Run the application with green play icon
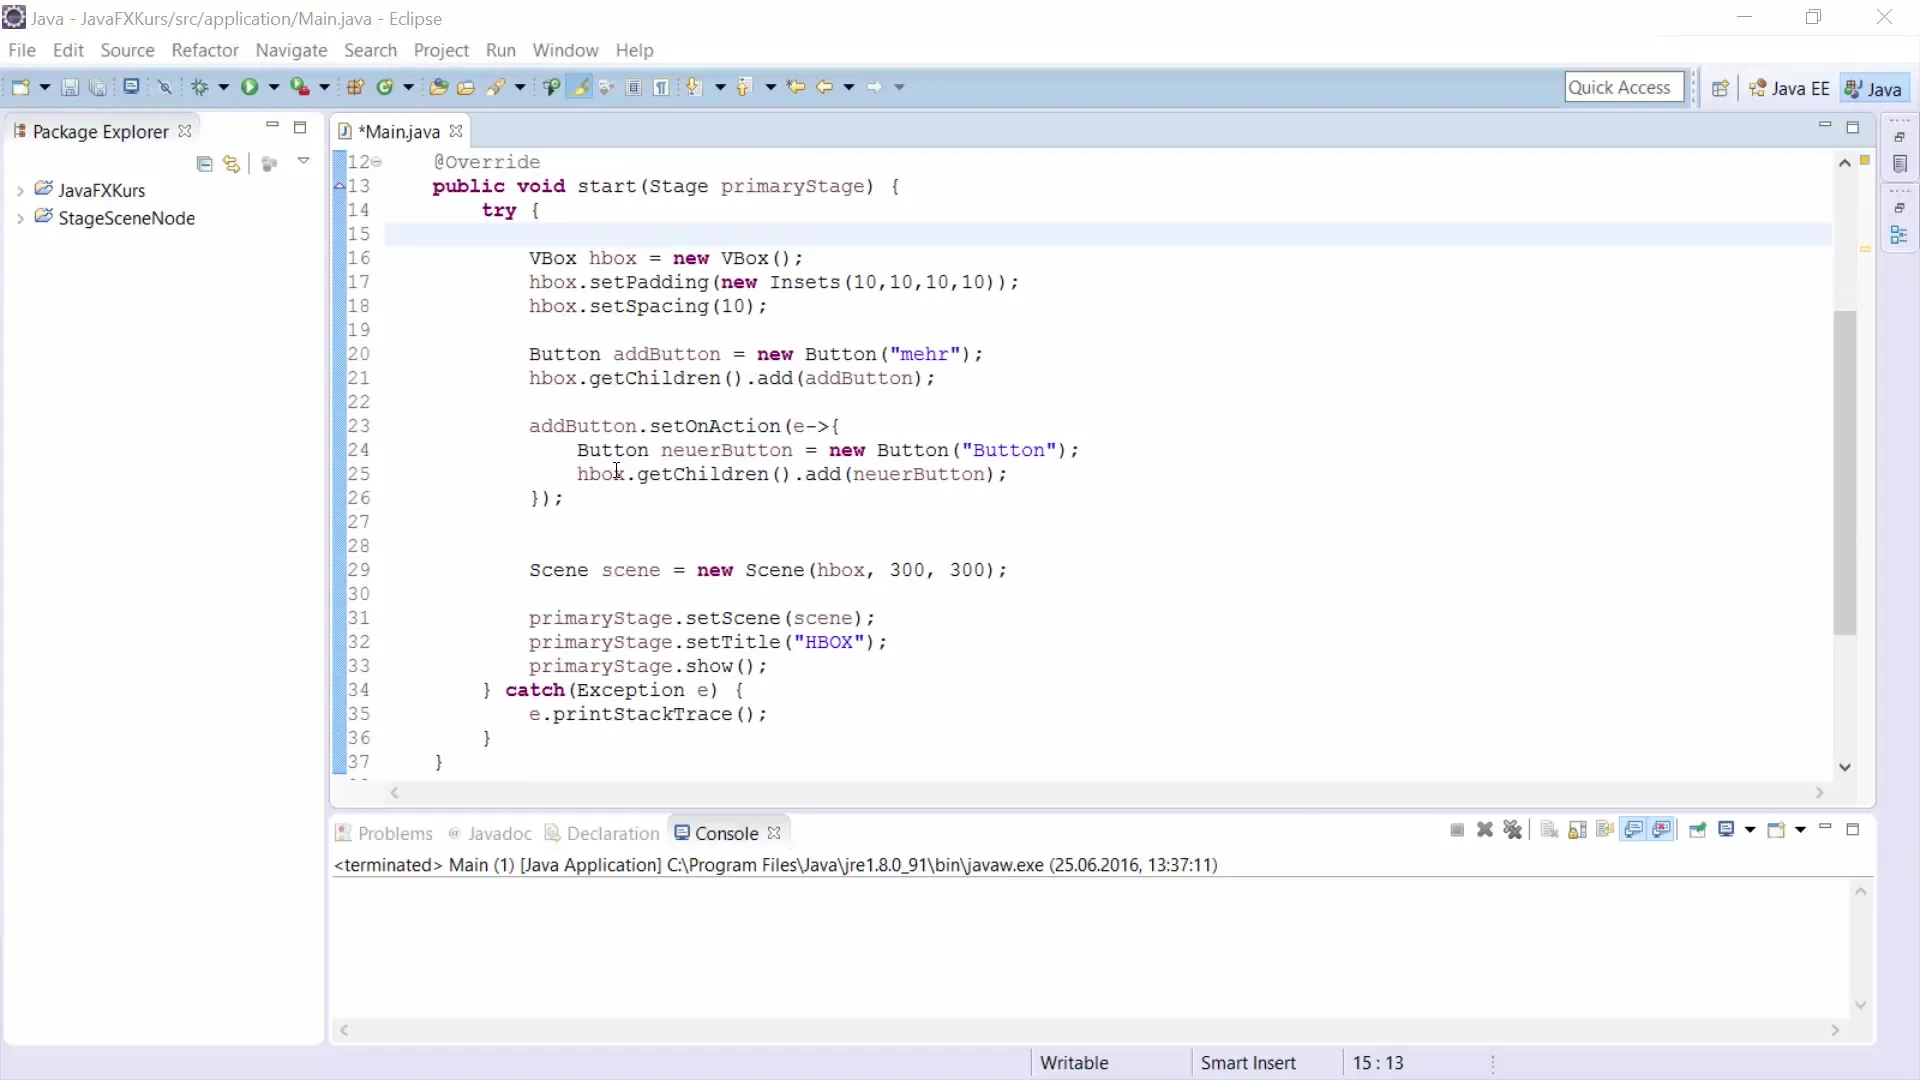 (249, 87)
